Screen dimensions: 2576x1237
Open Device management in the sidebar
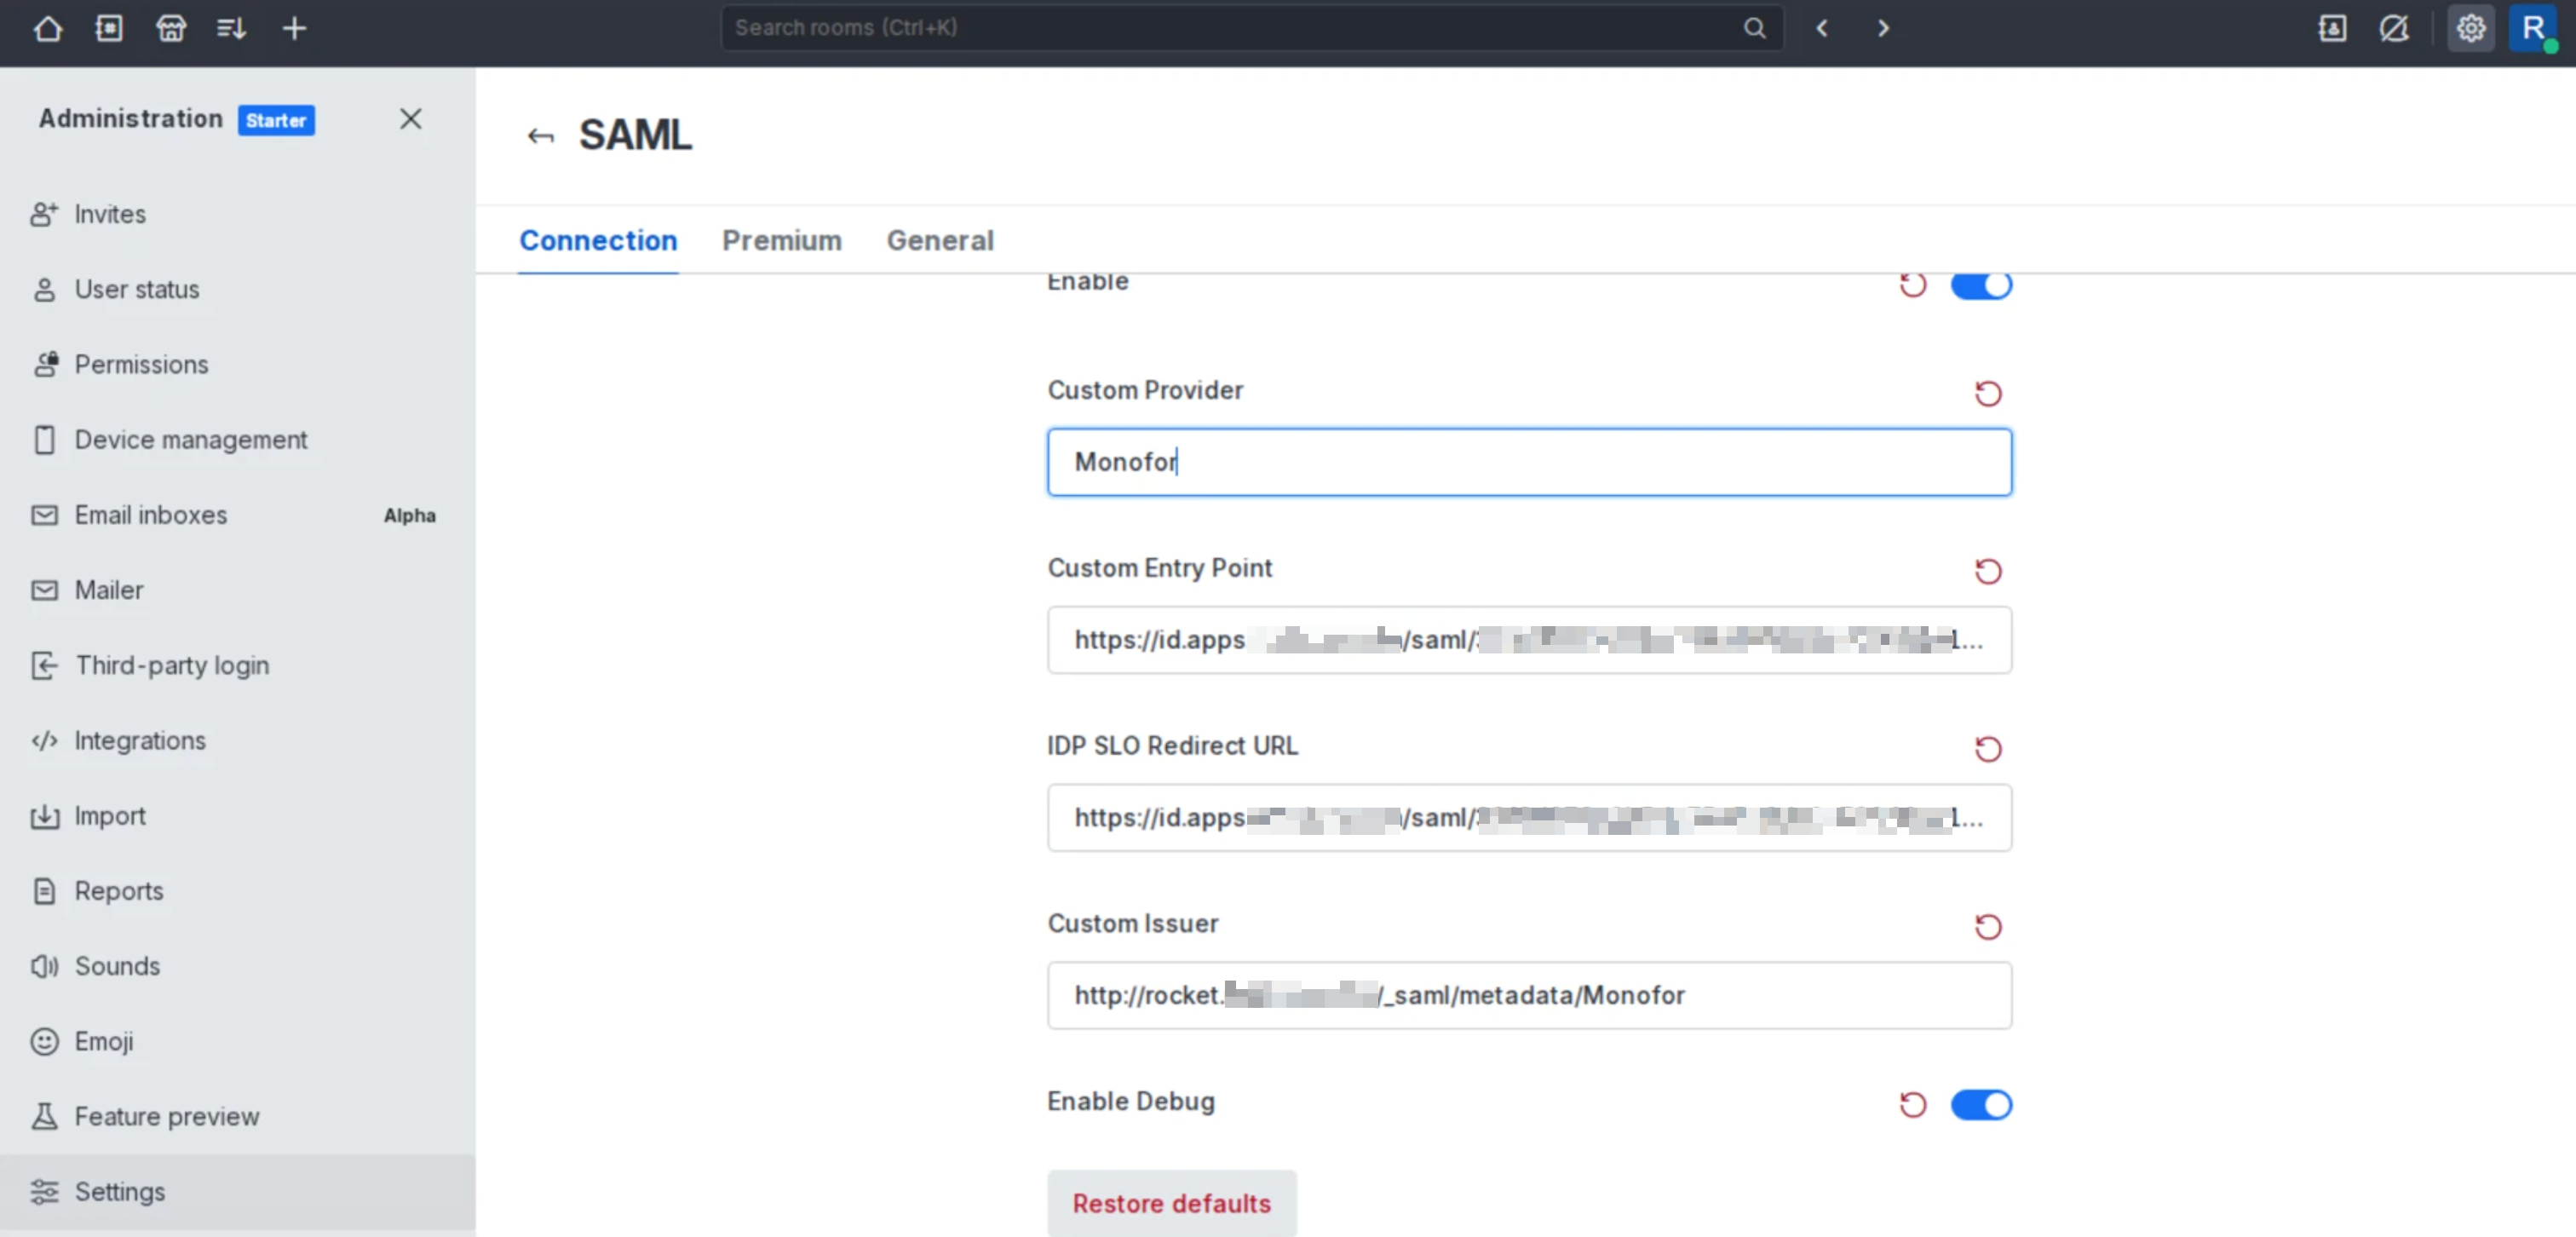tap(238, 439)
